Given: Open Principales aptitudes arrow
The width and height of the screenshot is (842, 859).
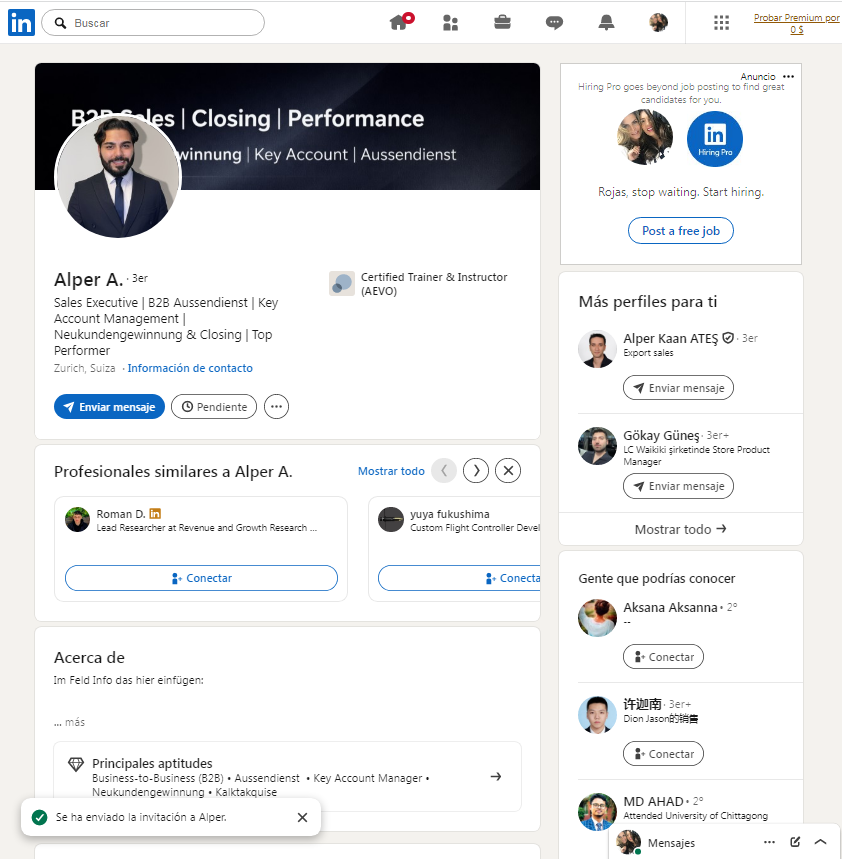Looking at the screenshot, I should click(496, 776).
